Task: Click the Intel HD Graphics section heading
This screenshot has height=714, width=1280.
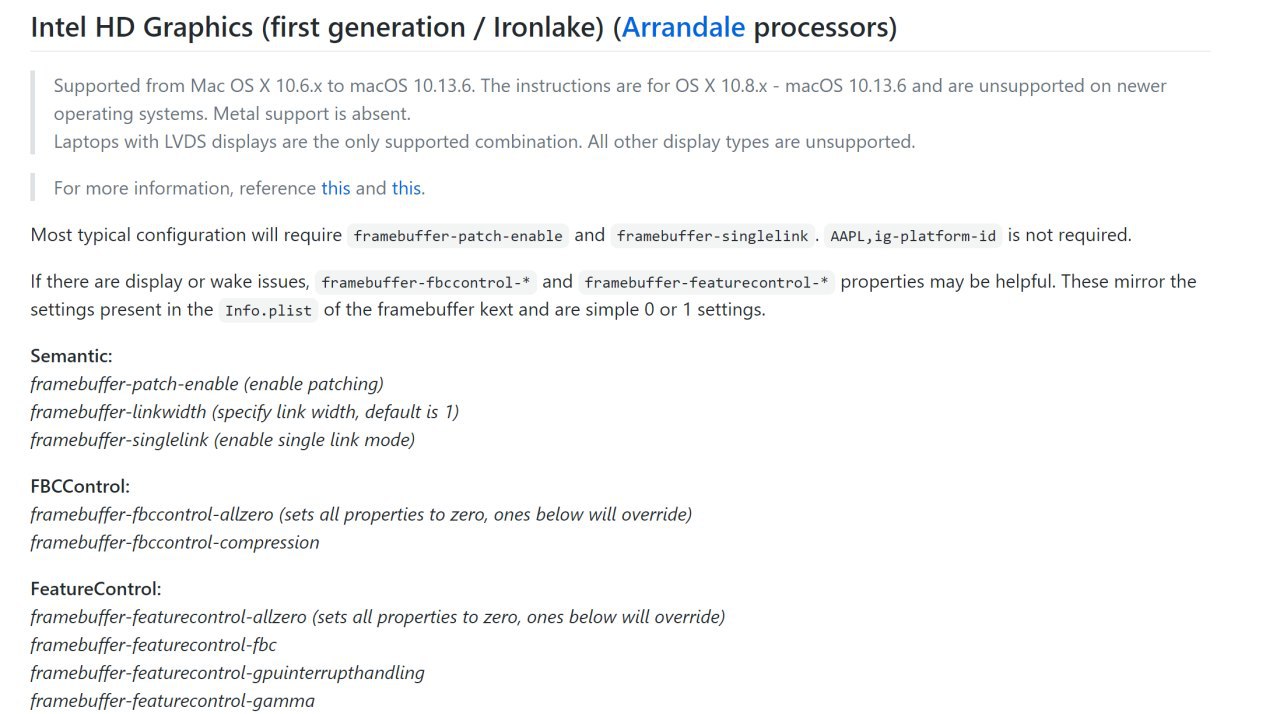Action: [464, 27]
